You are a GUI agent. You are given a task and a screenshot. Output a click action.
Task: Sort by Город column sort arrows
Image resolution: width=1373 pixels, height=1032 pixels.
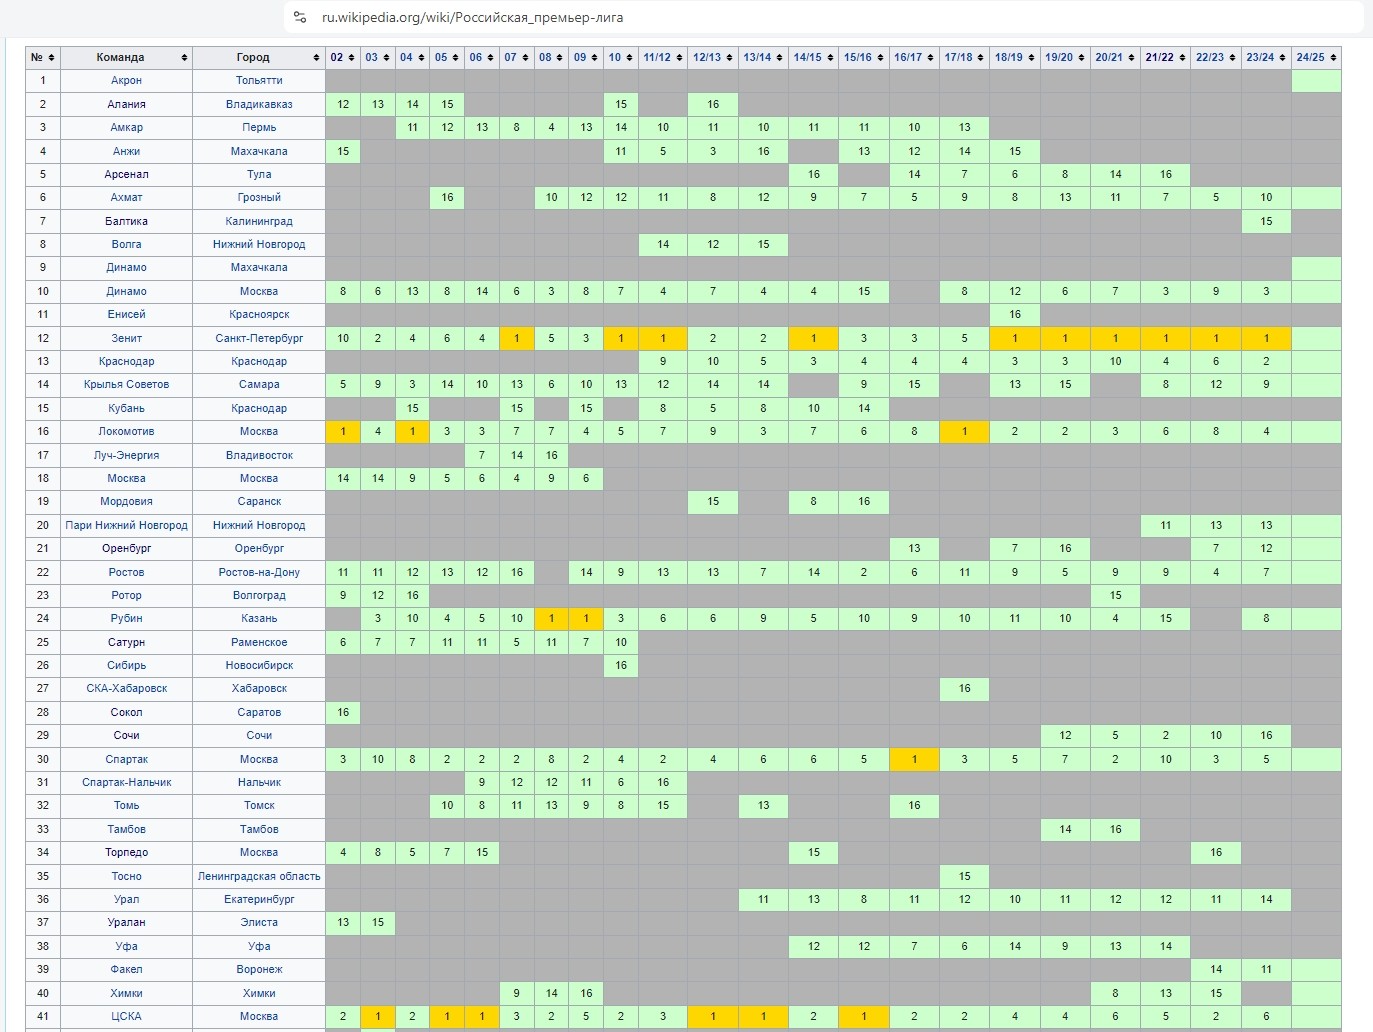pos(317,57)
